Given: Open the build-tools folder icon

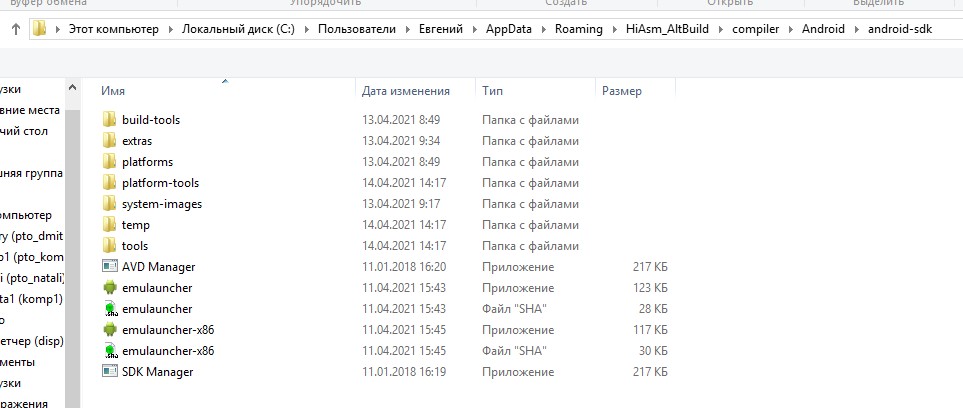Looking at the screenshot, I should pos(109,120).
